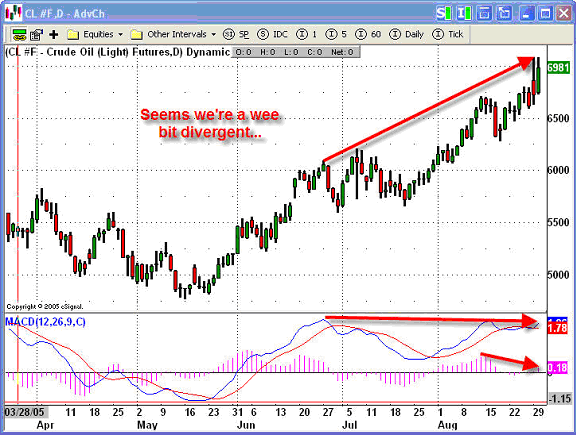Click the Aug month label on time axis
This screenshot has height=435, width=576.
coord(447,425)
